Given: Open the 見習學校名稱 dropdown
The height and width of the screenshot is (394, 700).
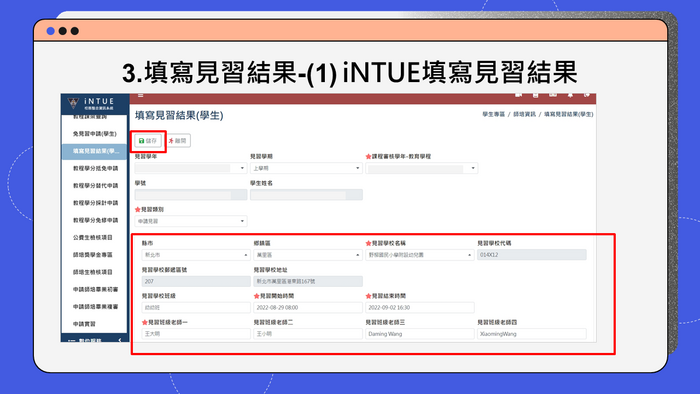Looking at the screenshot, I should [420, 255].
